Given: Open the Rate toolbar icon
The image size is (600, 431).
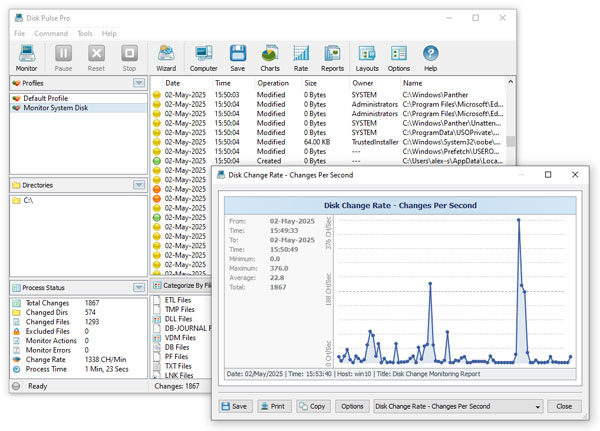Looking at the screenshot, I should [301, 58].
